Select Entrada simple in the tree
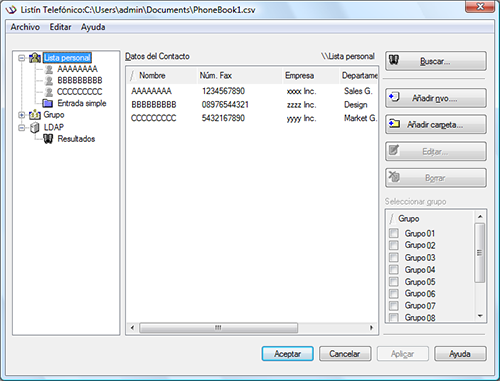The width and height of the screenshot is (500, 381). (82, 103)
